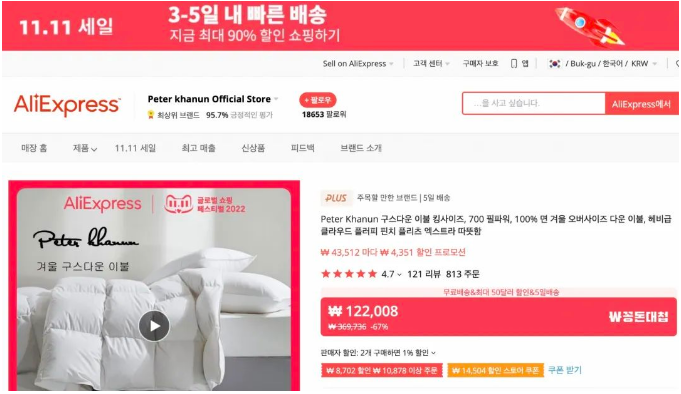Viewport: 681px width, 394px height.
Task: Click the store search input field
Action: (x=534, y=103)
